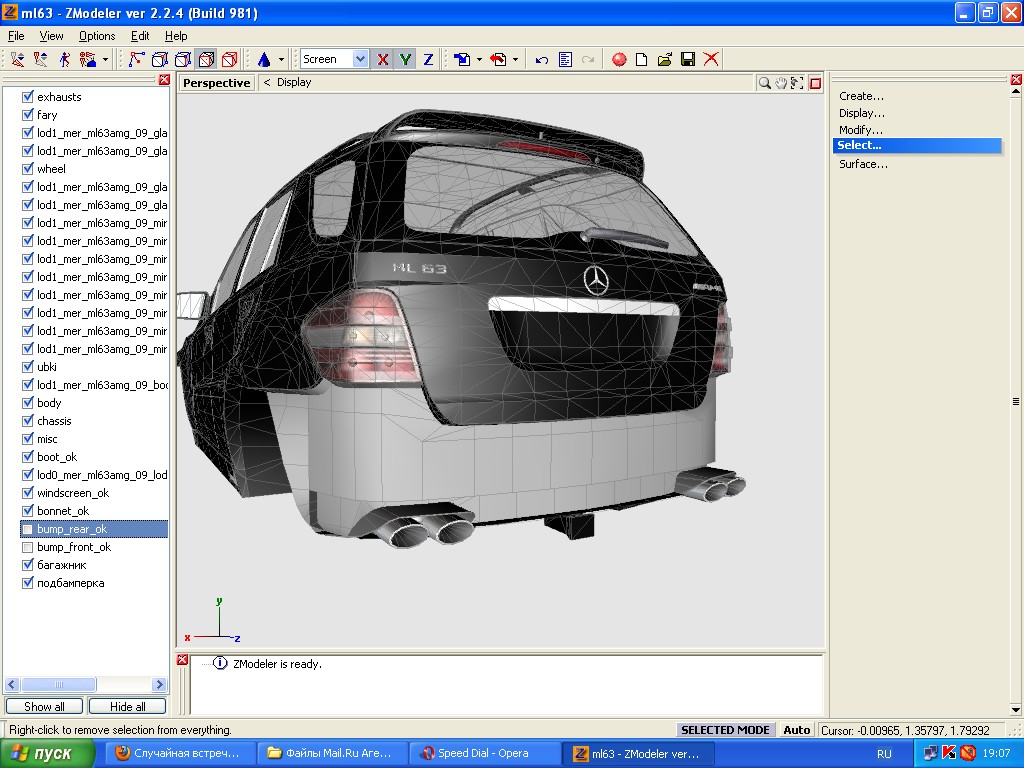Open dropdown arrow next to selection options icon
Viewport: 1024px width, 768px height.
pyautogui.click(x=105, y=59)
